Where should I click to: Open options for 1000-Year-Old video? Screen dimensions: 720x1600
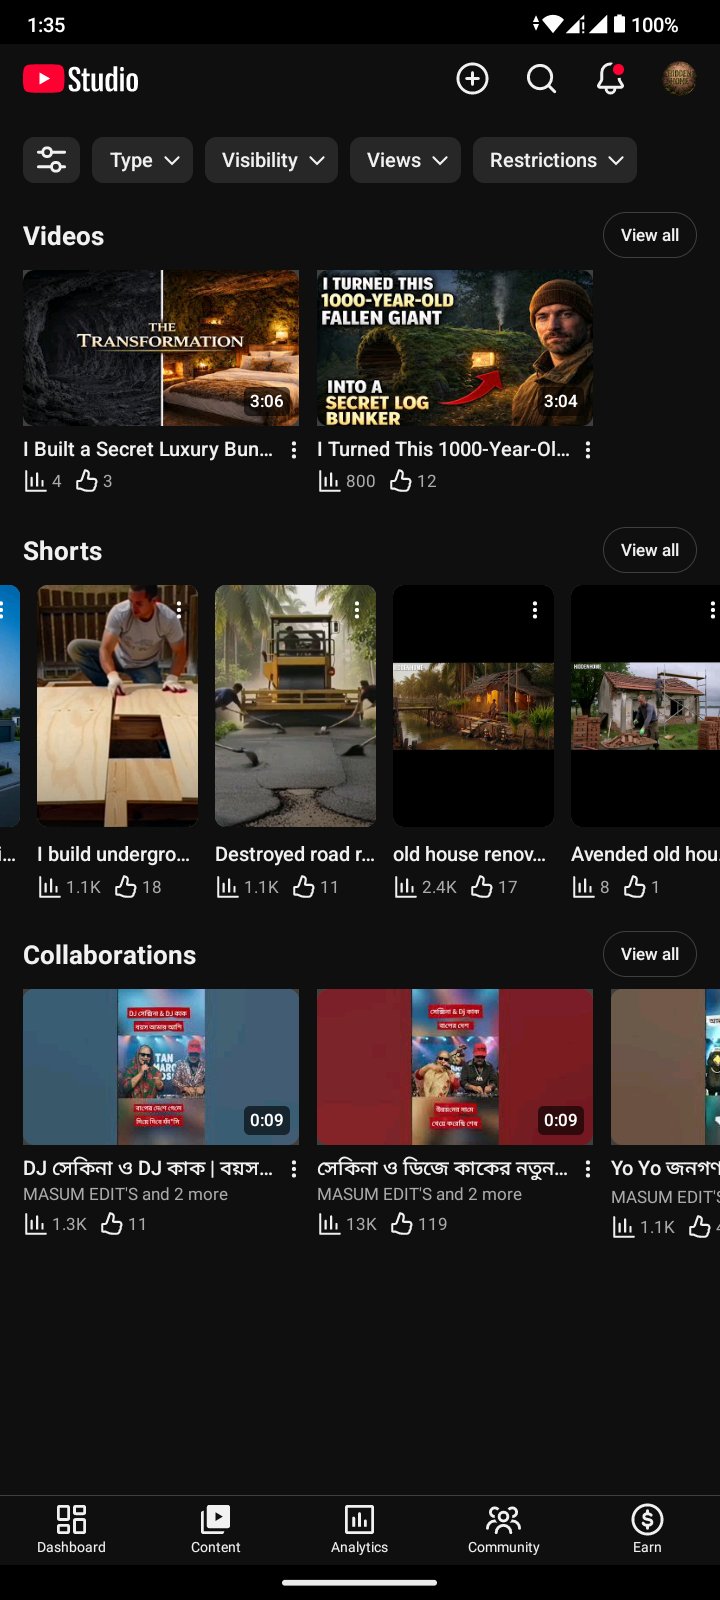(587, 450)
